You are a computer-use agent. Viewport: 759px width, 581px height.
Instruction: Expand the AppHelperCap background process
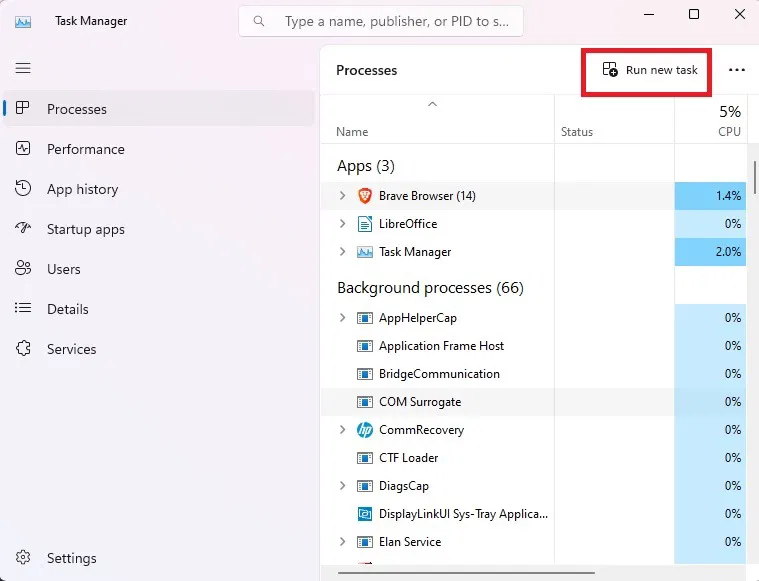point(342,318)
